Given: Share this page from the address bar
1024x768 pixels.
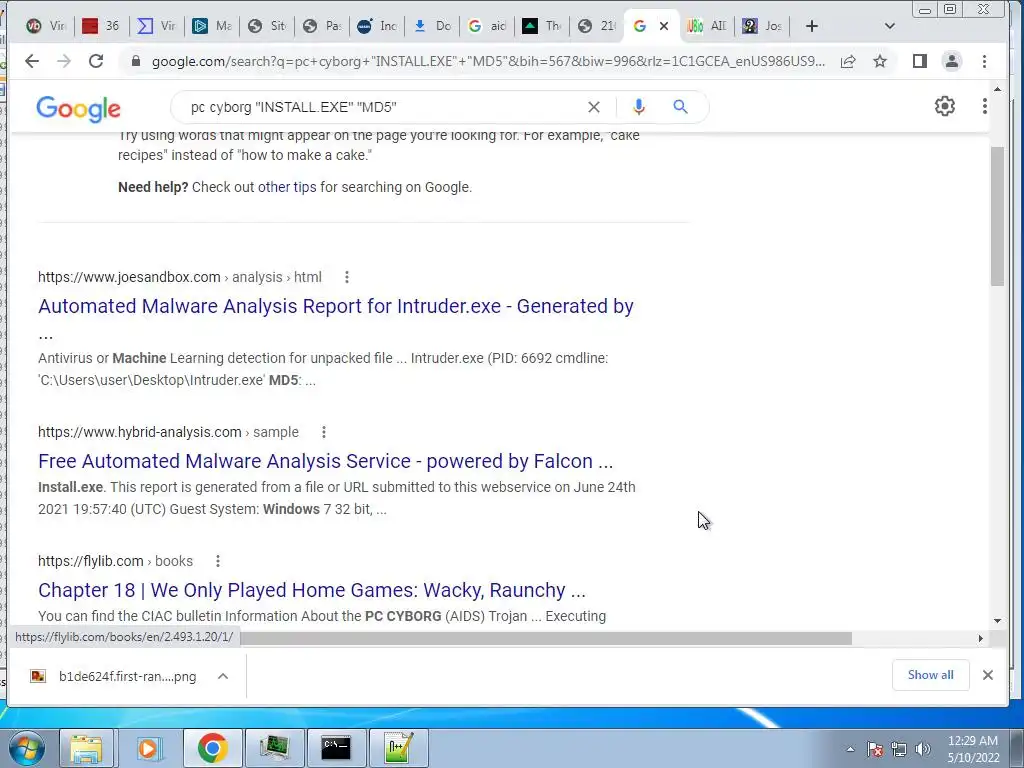Looking at the screenshot, I should [x=848, y=61].
